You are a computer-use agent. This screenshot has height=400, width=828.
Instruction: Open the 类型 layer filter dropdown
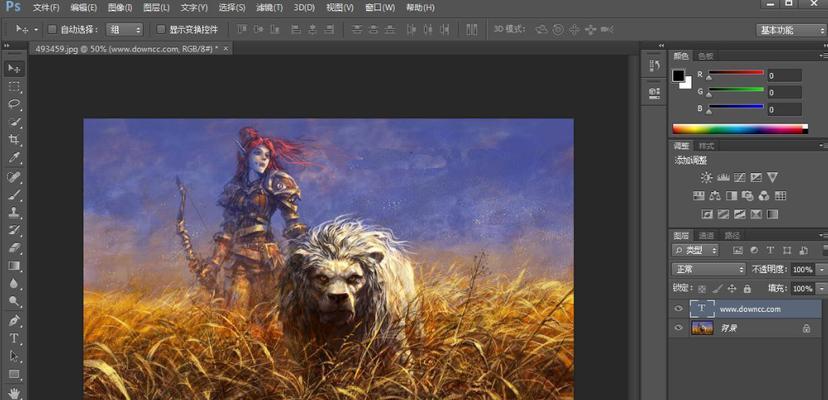click(696, 250)
